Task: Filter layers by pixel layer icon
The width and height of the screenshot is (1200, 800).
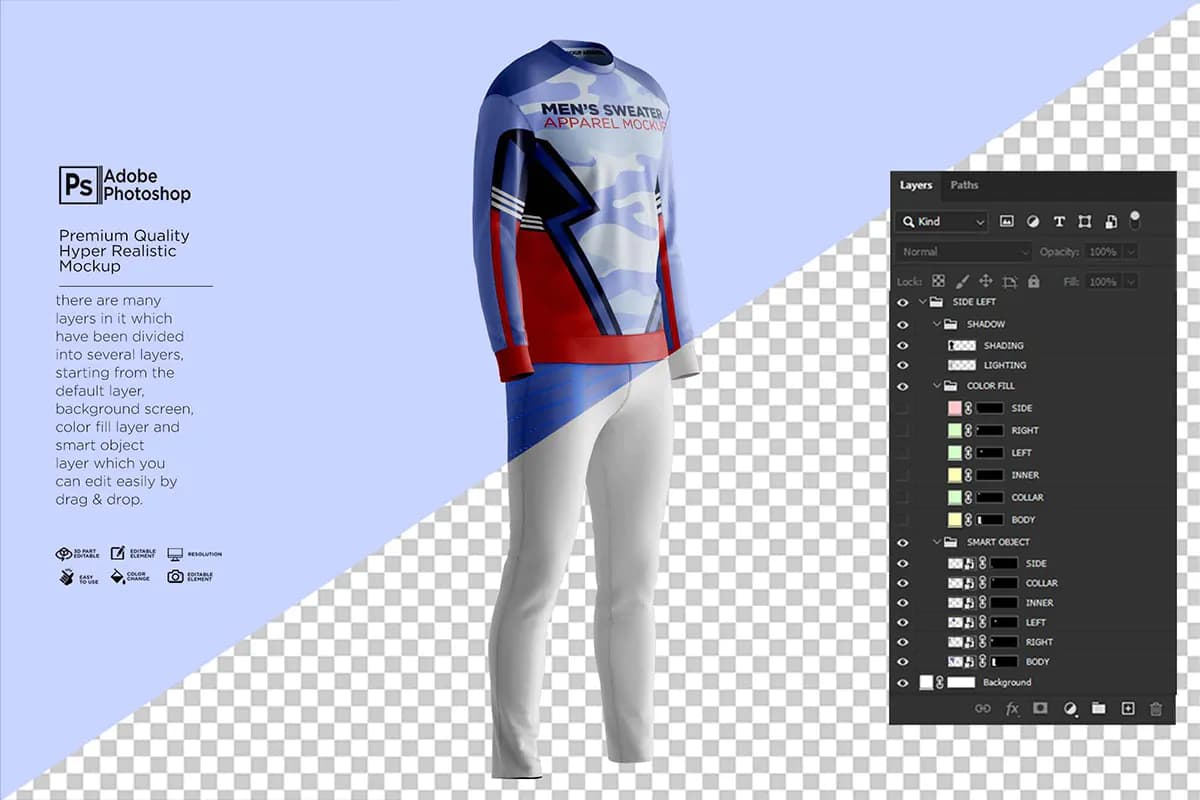Action: [x=1006, y=221]
